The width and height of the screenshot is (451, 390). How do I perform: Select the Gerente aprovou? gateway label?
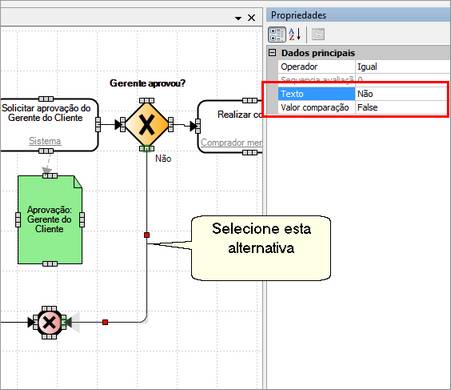point(147,83)
